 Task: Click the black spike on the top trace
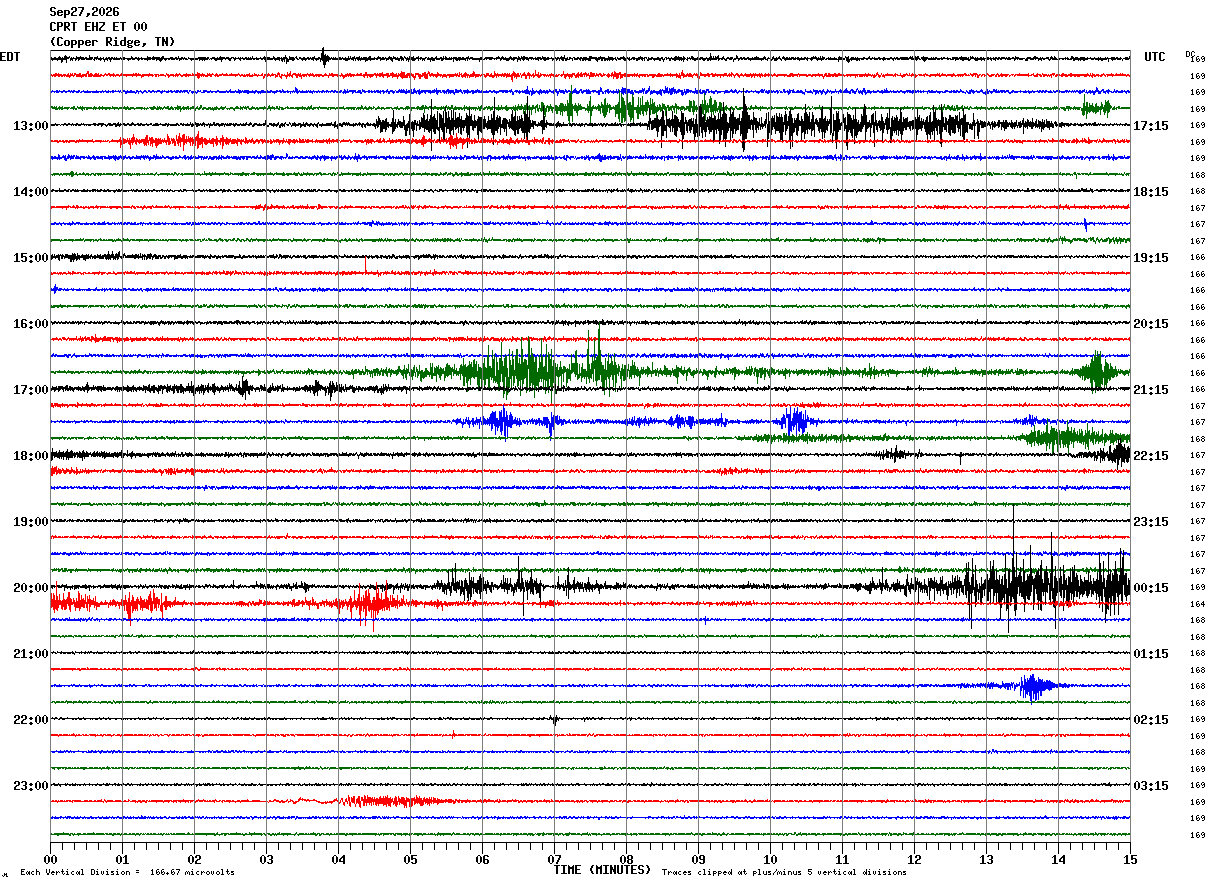(x=324, y=58)
